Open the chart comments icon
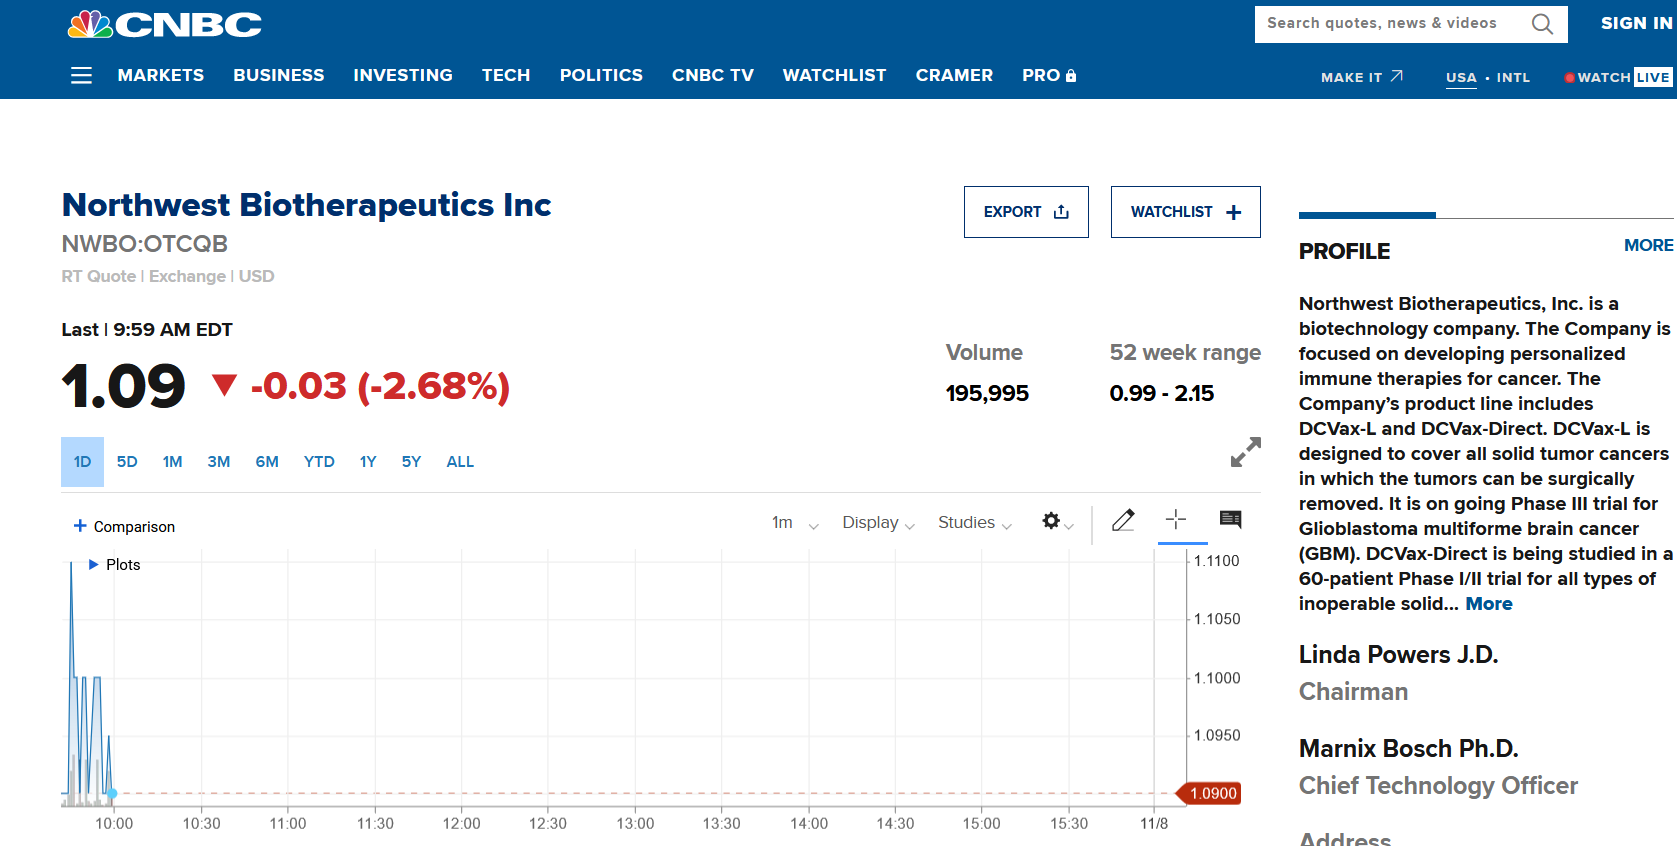The width and height of the screenshot is (1677, 846). 1231,519
